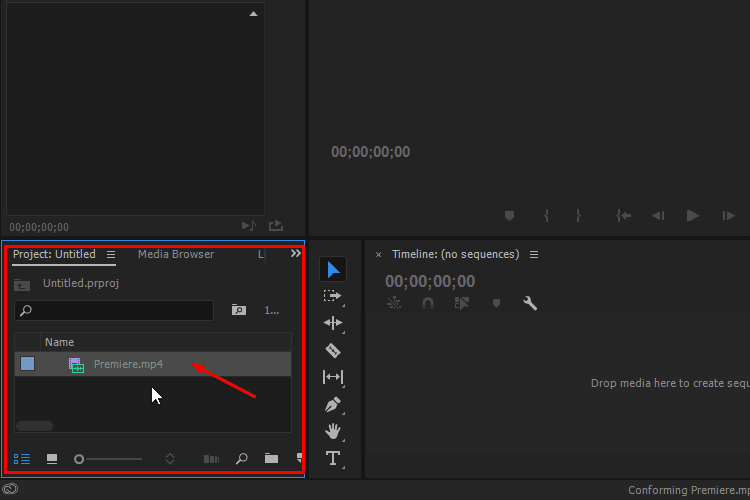Mark Out point in Program Monitor
The image size is (750, 500).
578,216
